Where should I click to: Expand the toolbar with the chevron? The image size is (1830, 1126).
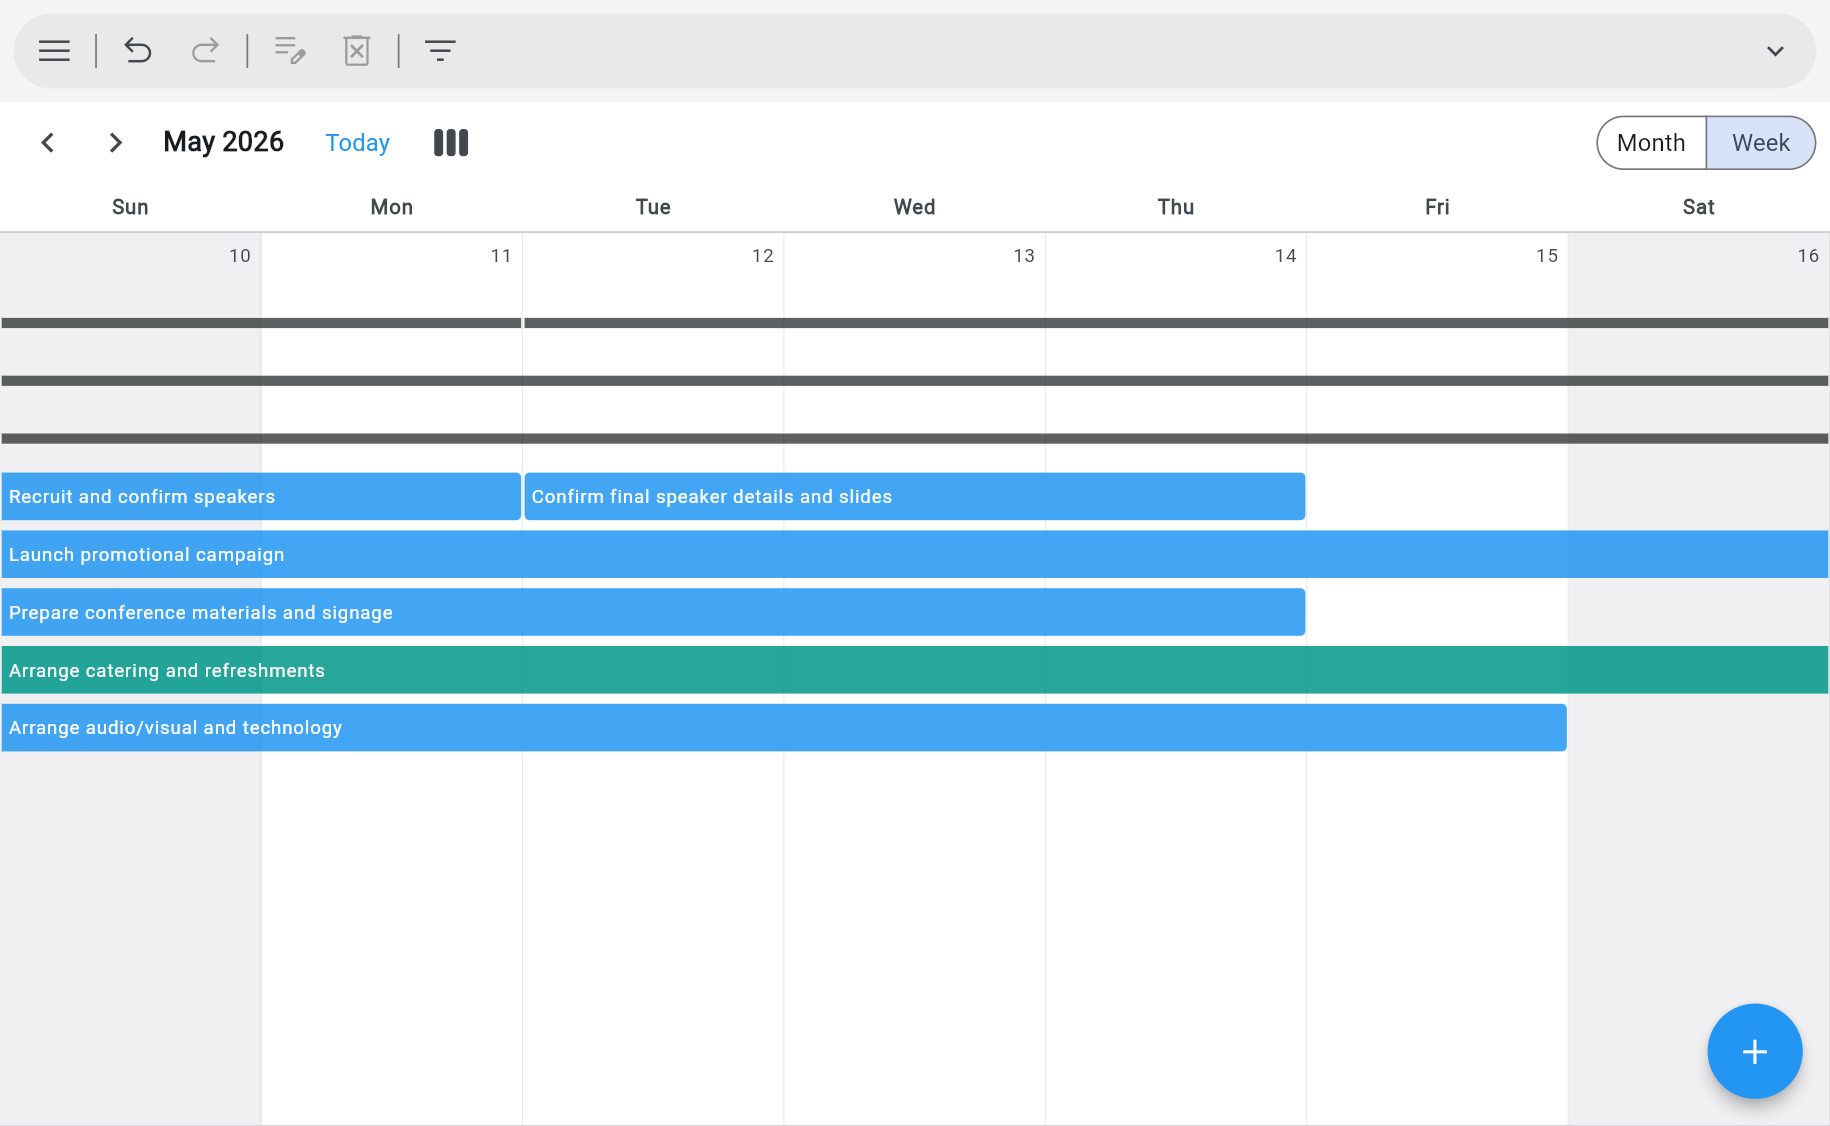coord(1775,50)
